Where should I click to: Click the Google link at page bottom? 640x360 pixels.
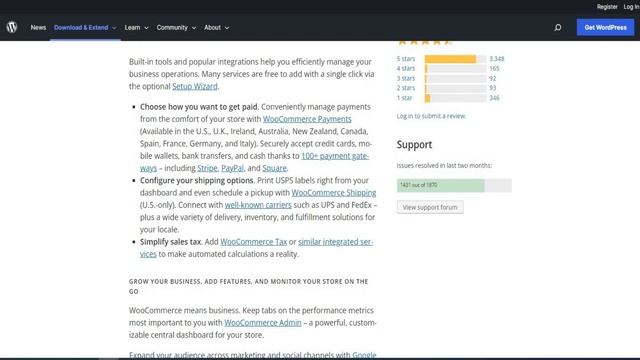(364, 355)
